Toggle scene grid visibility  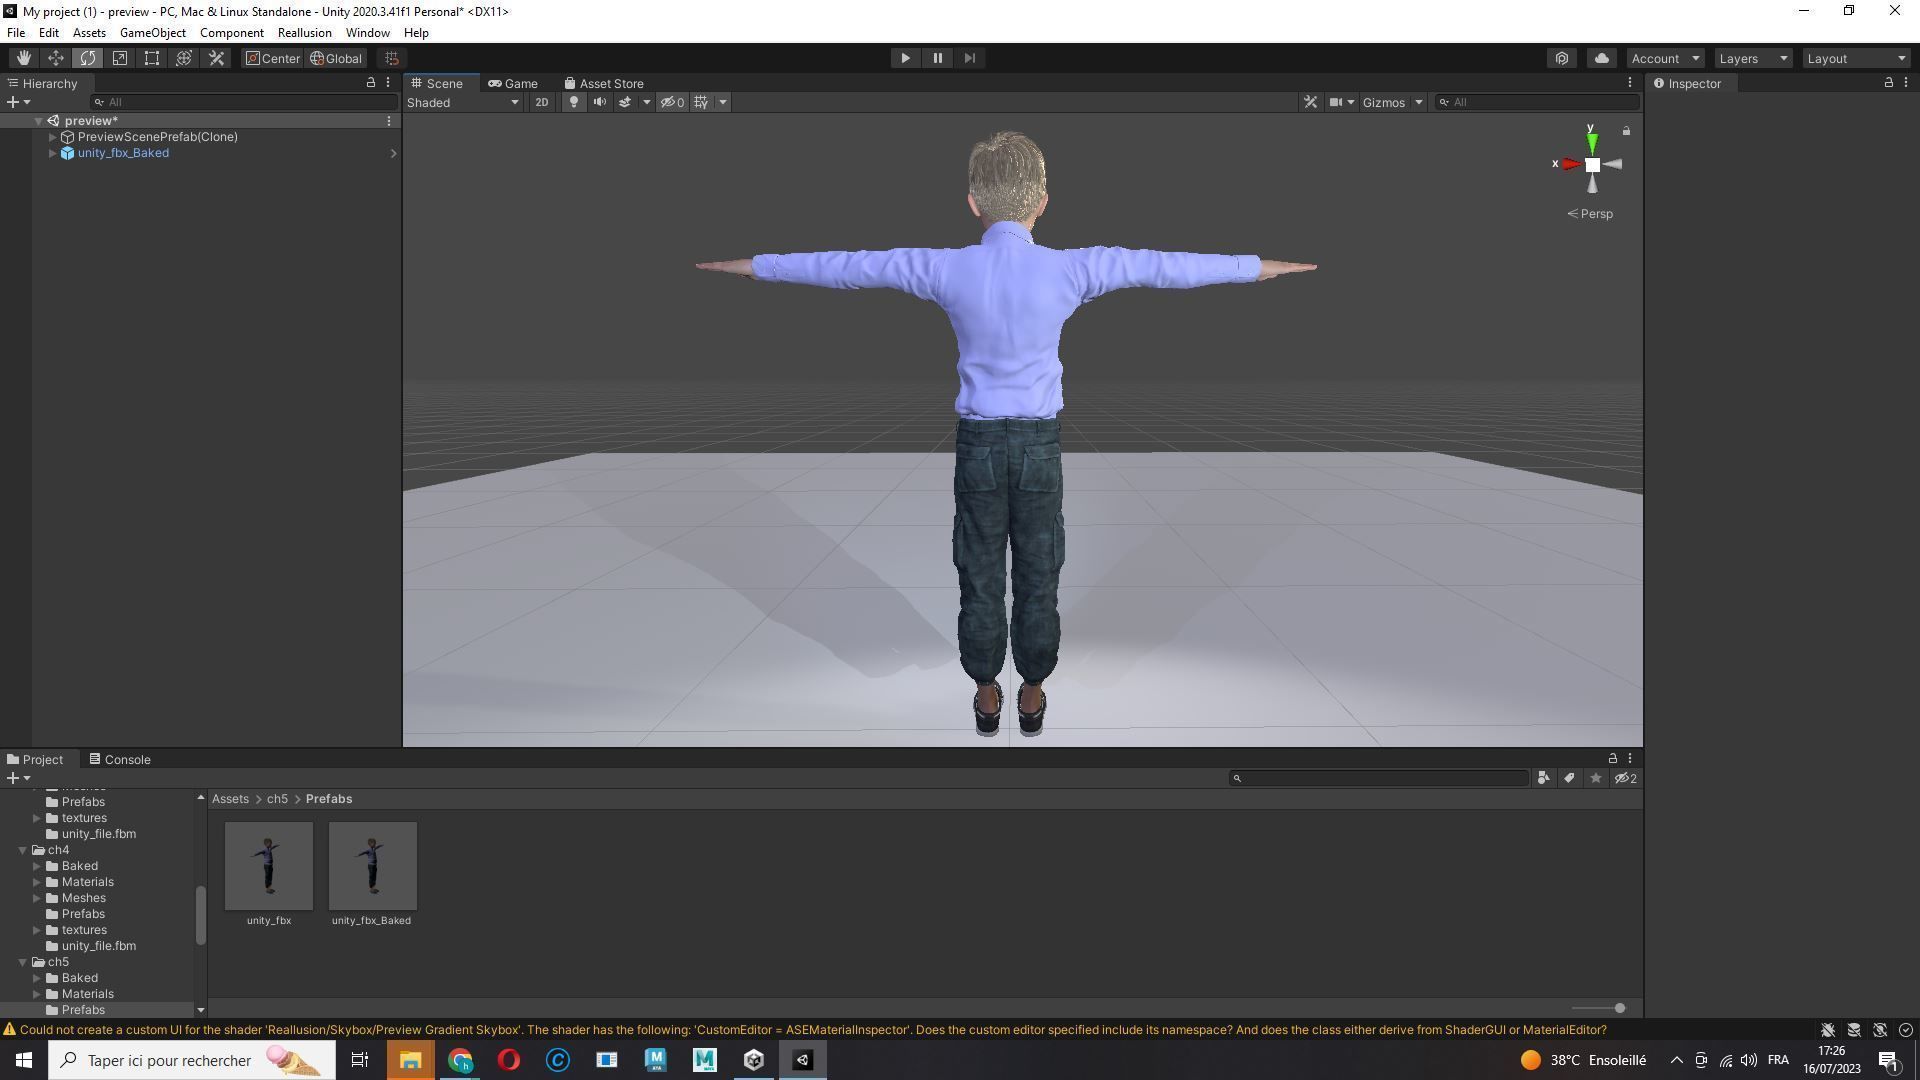coord(701,102)
